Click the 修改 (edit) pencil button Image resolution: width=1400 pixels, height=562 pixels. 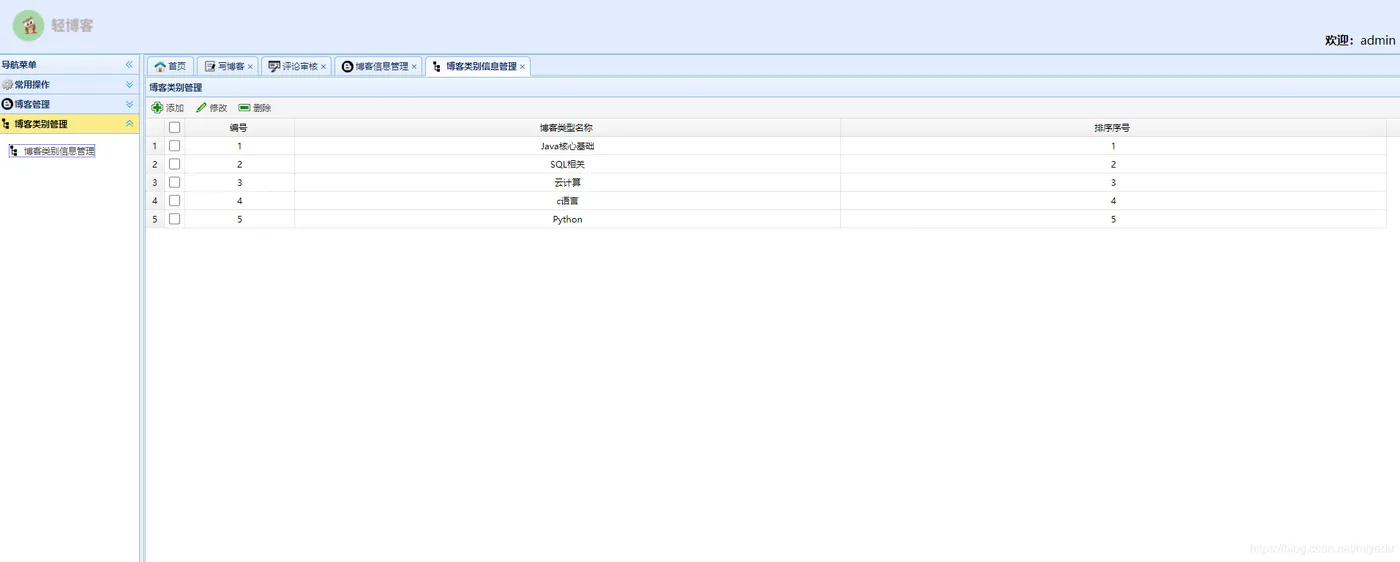coord(211,108)
